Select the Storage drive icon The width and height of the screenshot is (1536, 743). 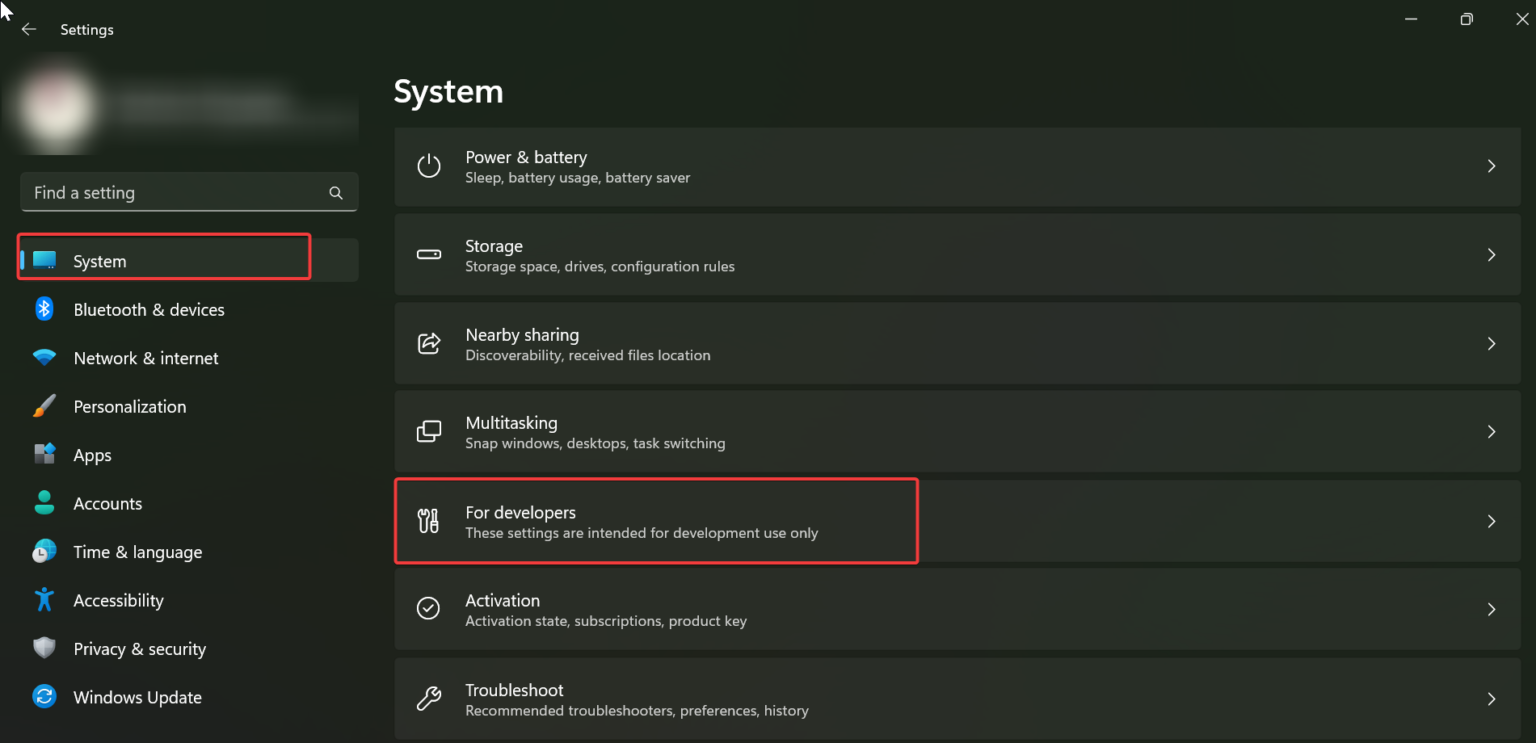[x=429, y=255]
